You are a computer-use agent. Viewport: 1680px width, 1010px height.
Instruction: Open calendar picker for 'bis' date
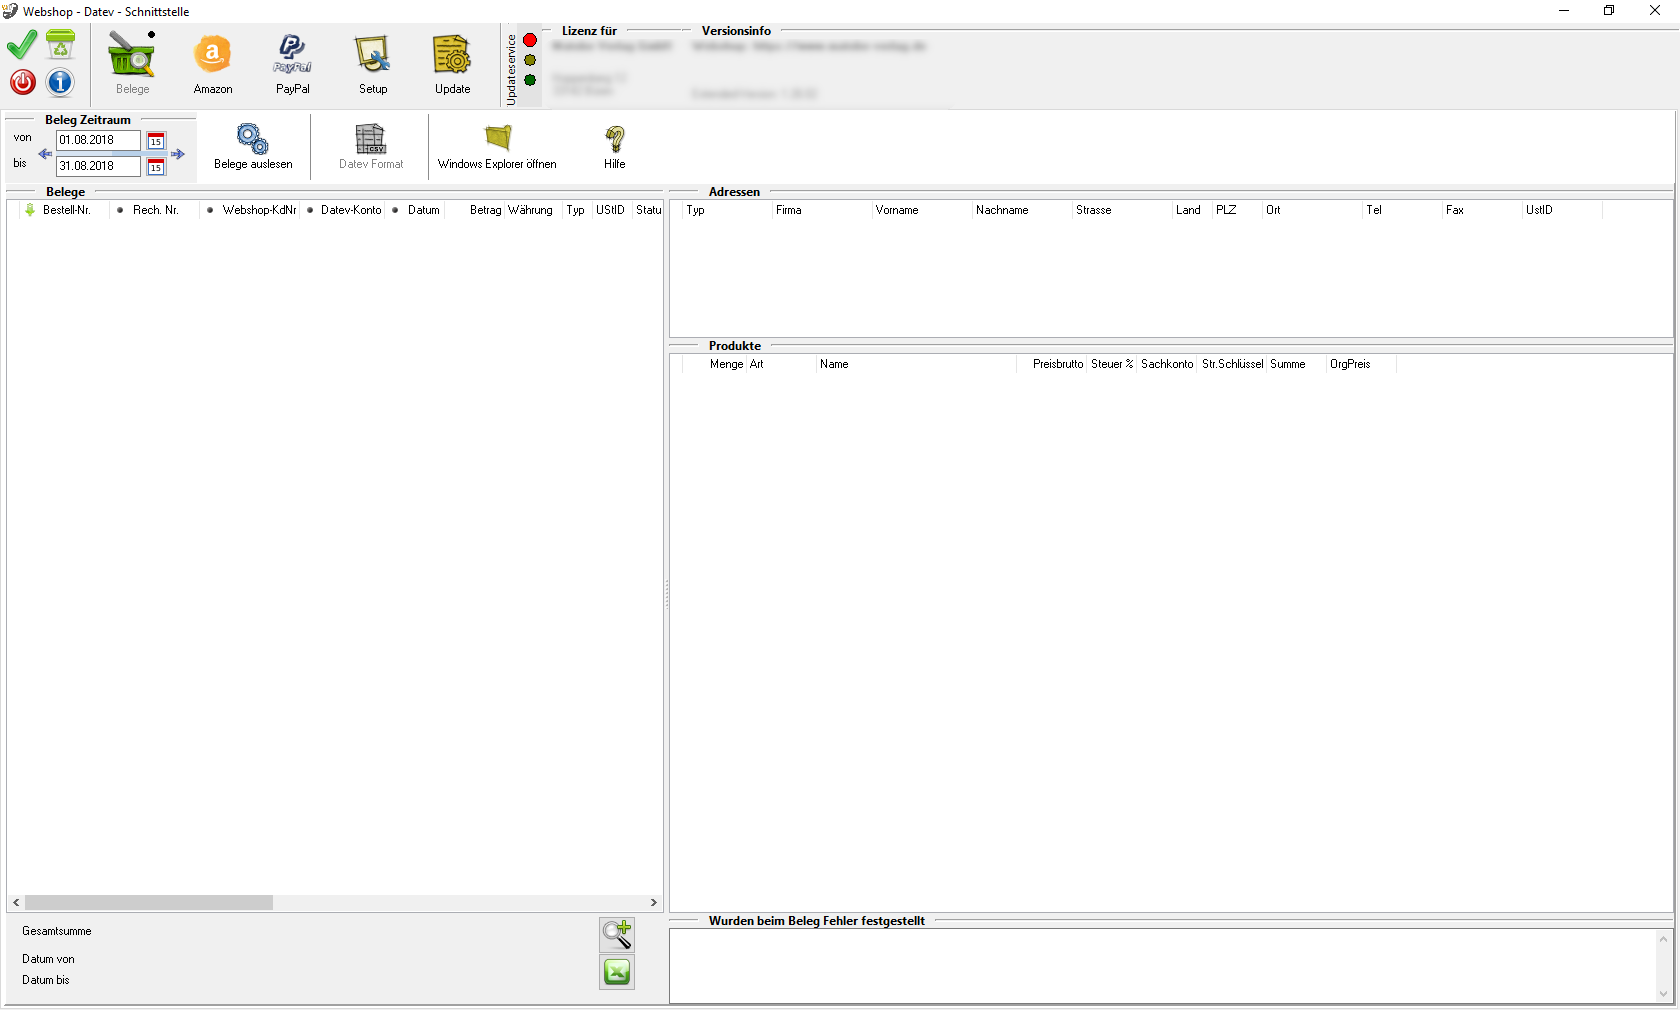tap(156, 167)
